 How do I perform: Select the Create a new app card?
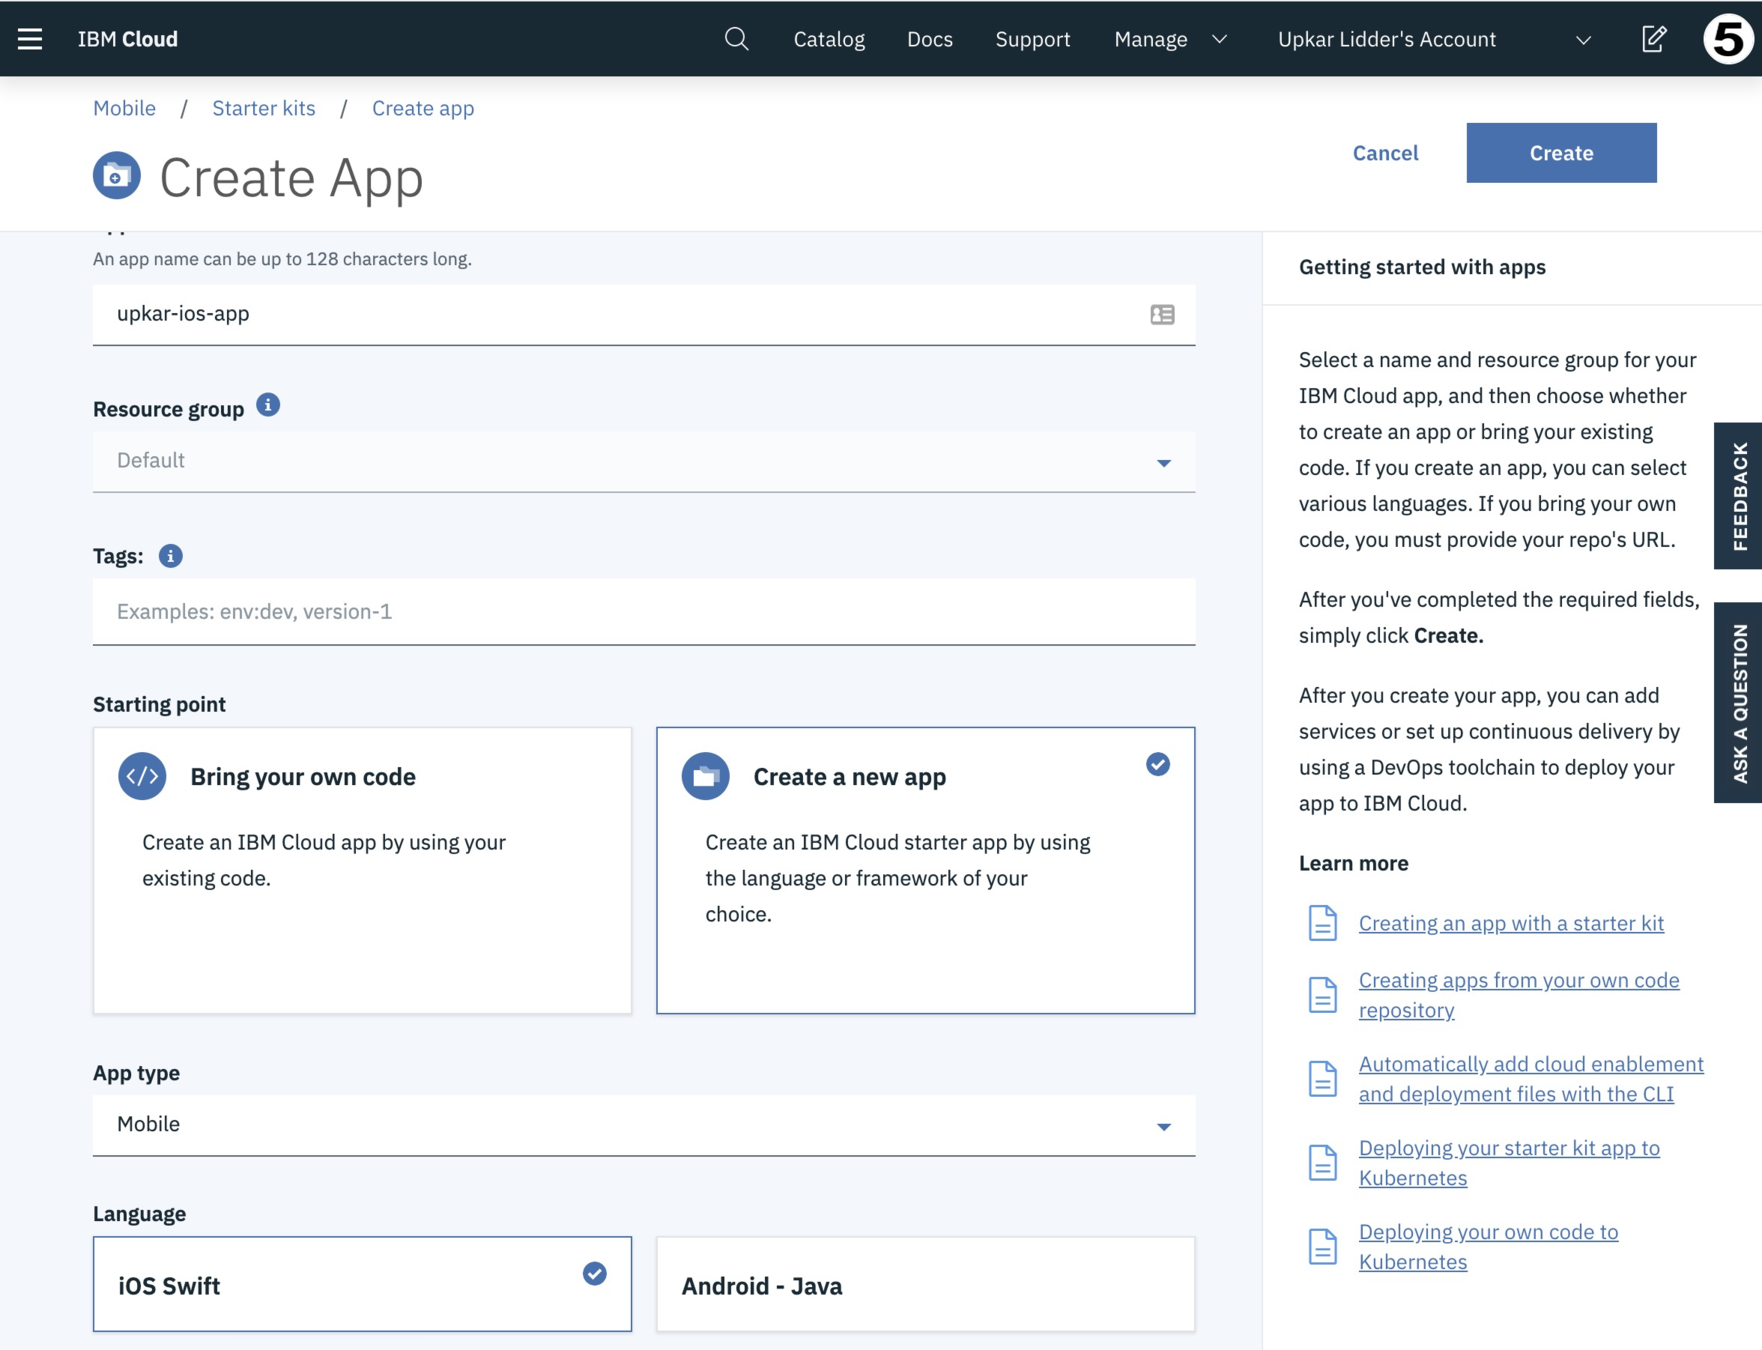coord(926,870)
